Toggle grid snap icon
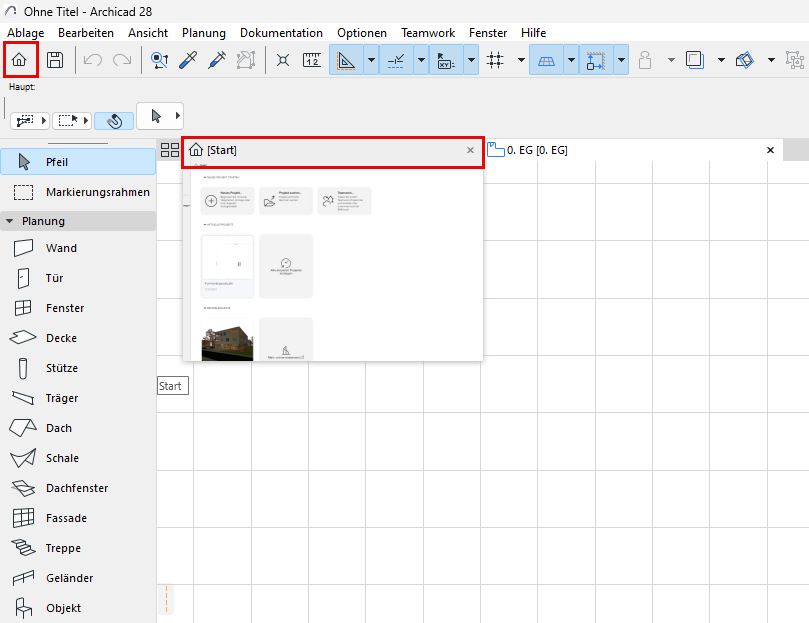Screen dimensions: 809x623 [x=495, y=60]
